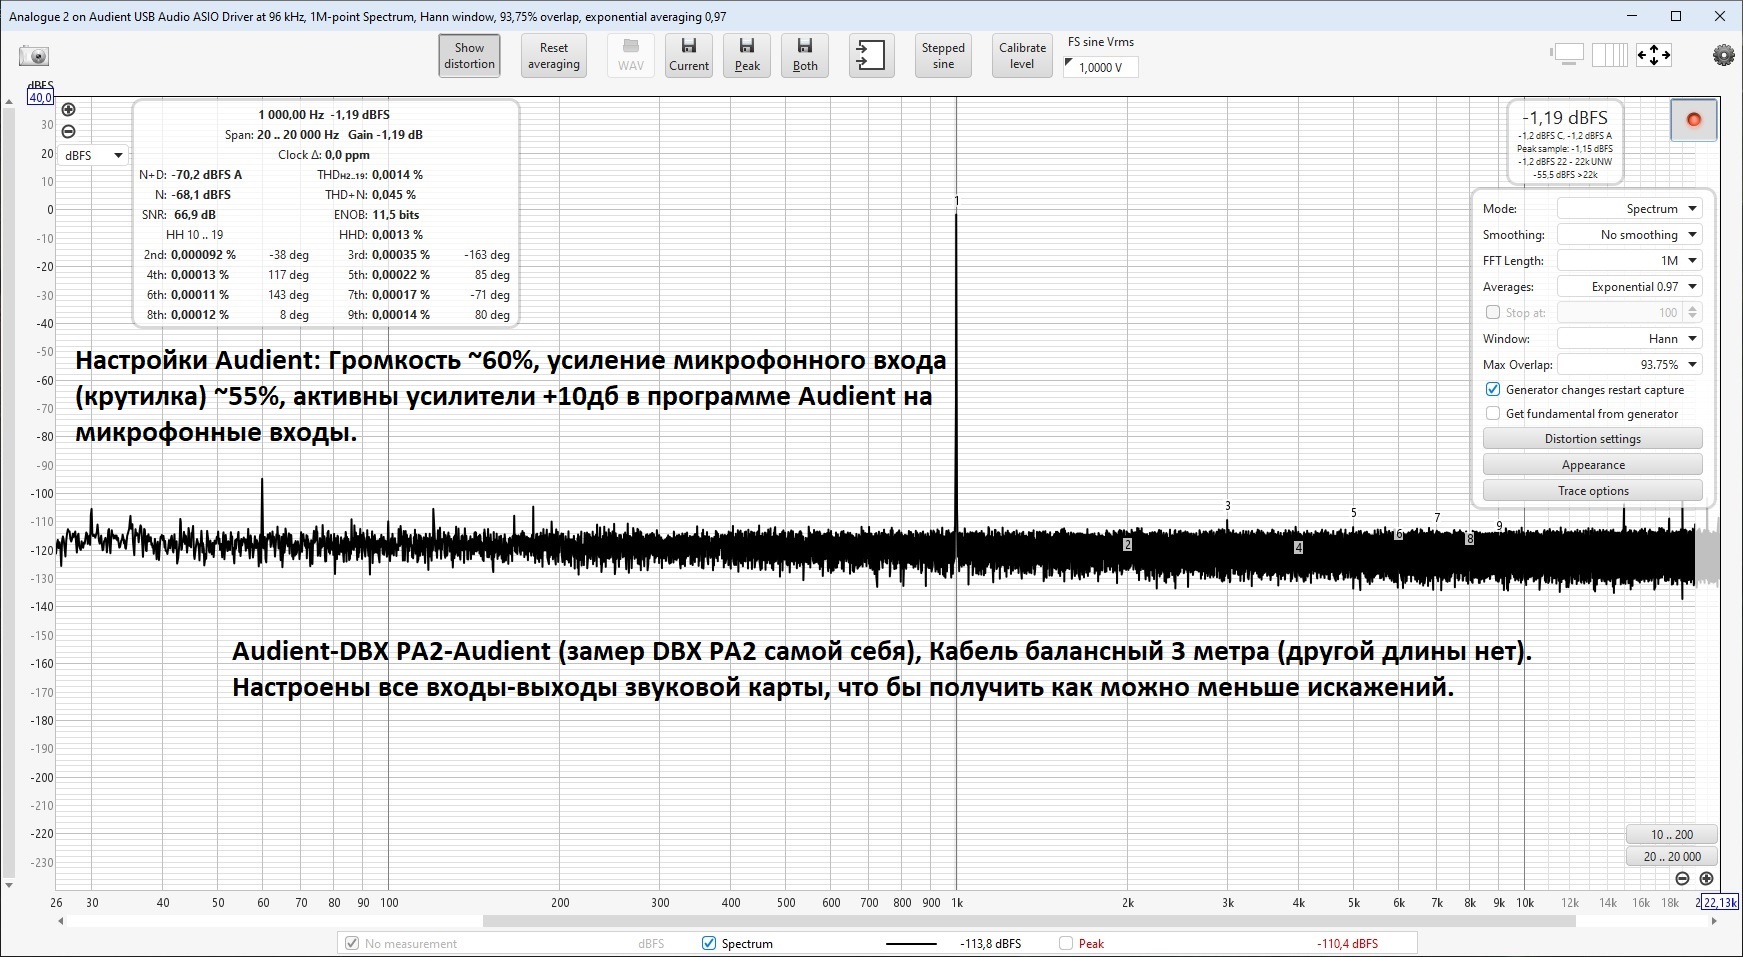Screen dimensions: 1743x957
Task: Click Calibrate level button
Action: pos(1022,56)
